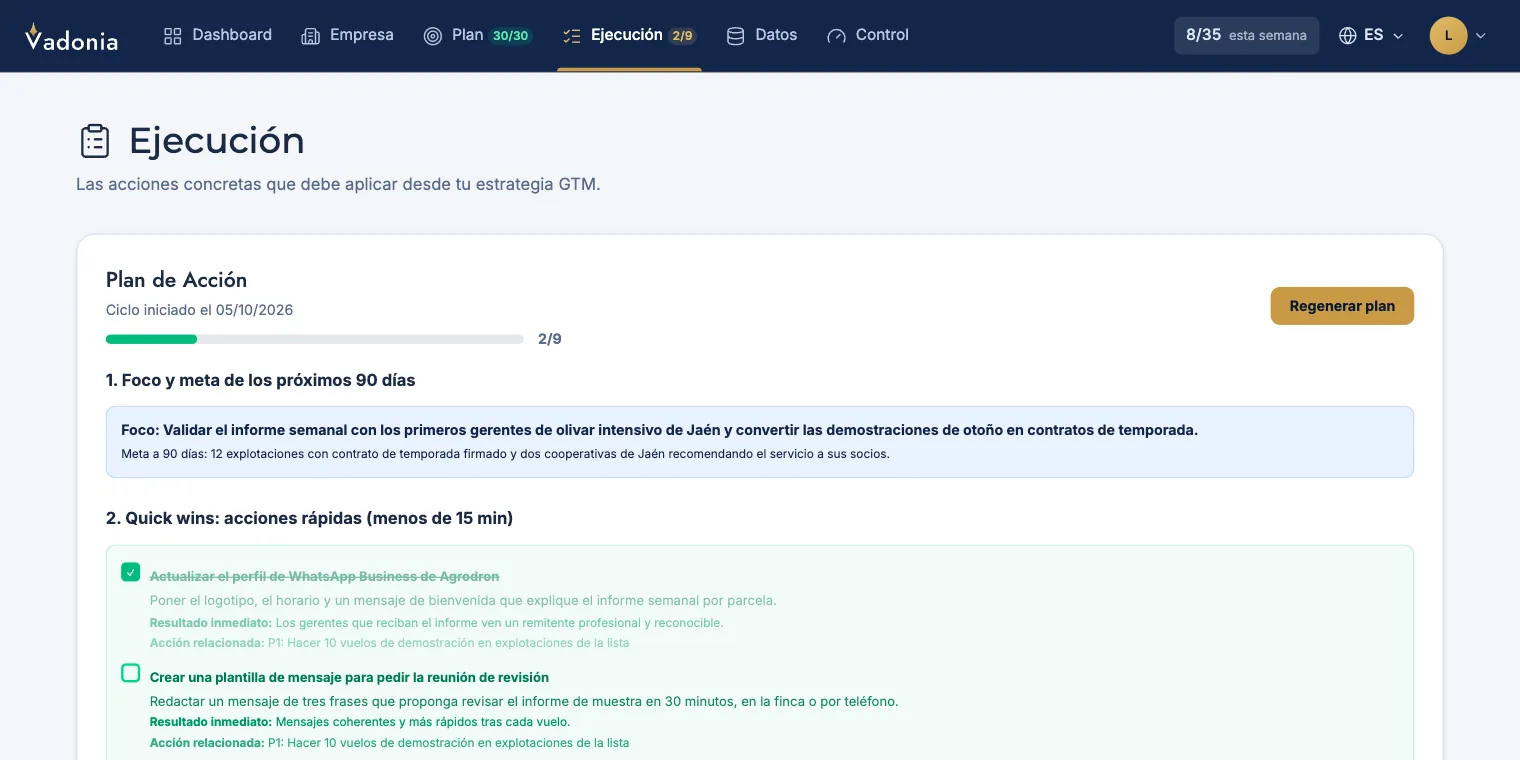
Task: Click the Control gauge icon
Action: tap(836, 36)
